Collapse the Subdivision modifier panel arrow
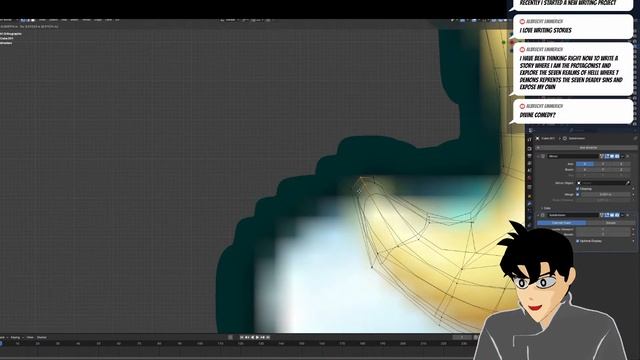Screen dimensions: 640x360 pyautogui.click(x=538, y=215)
